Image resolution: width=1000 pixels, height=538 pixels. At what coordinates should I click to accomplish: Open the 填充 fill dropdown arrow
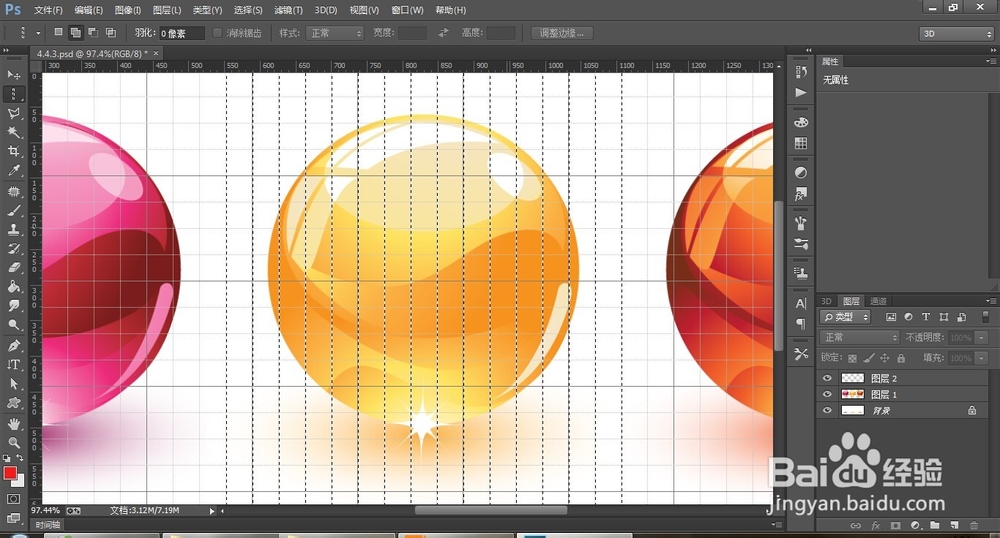point(982,358)
